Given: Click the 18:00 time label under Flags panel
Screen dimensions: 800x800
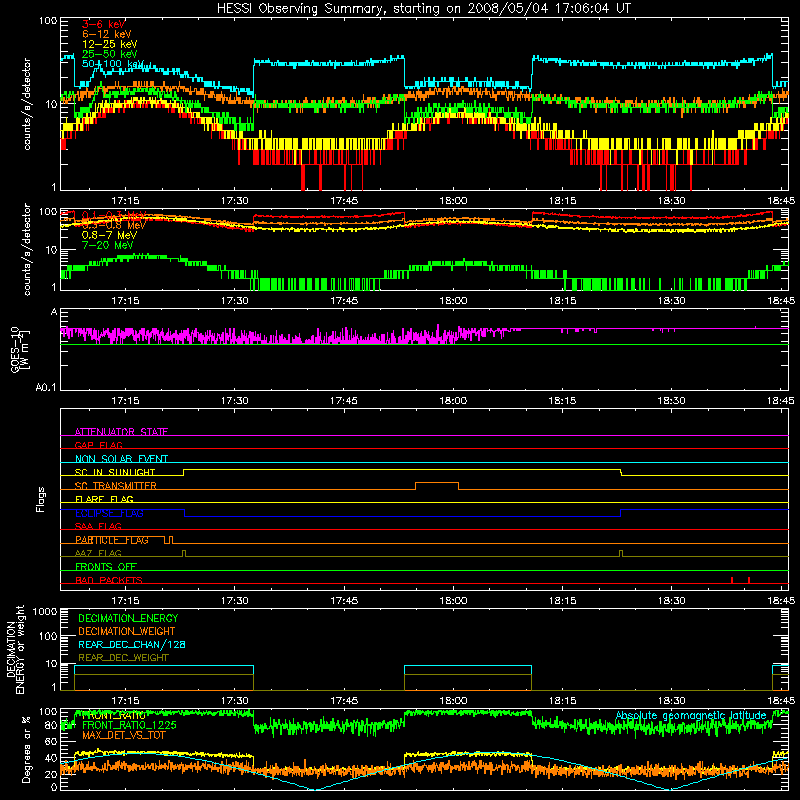Looking at the screenshot, I should 453,601.
